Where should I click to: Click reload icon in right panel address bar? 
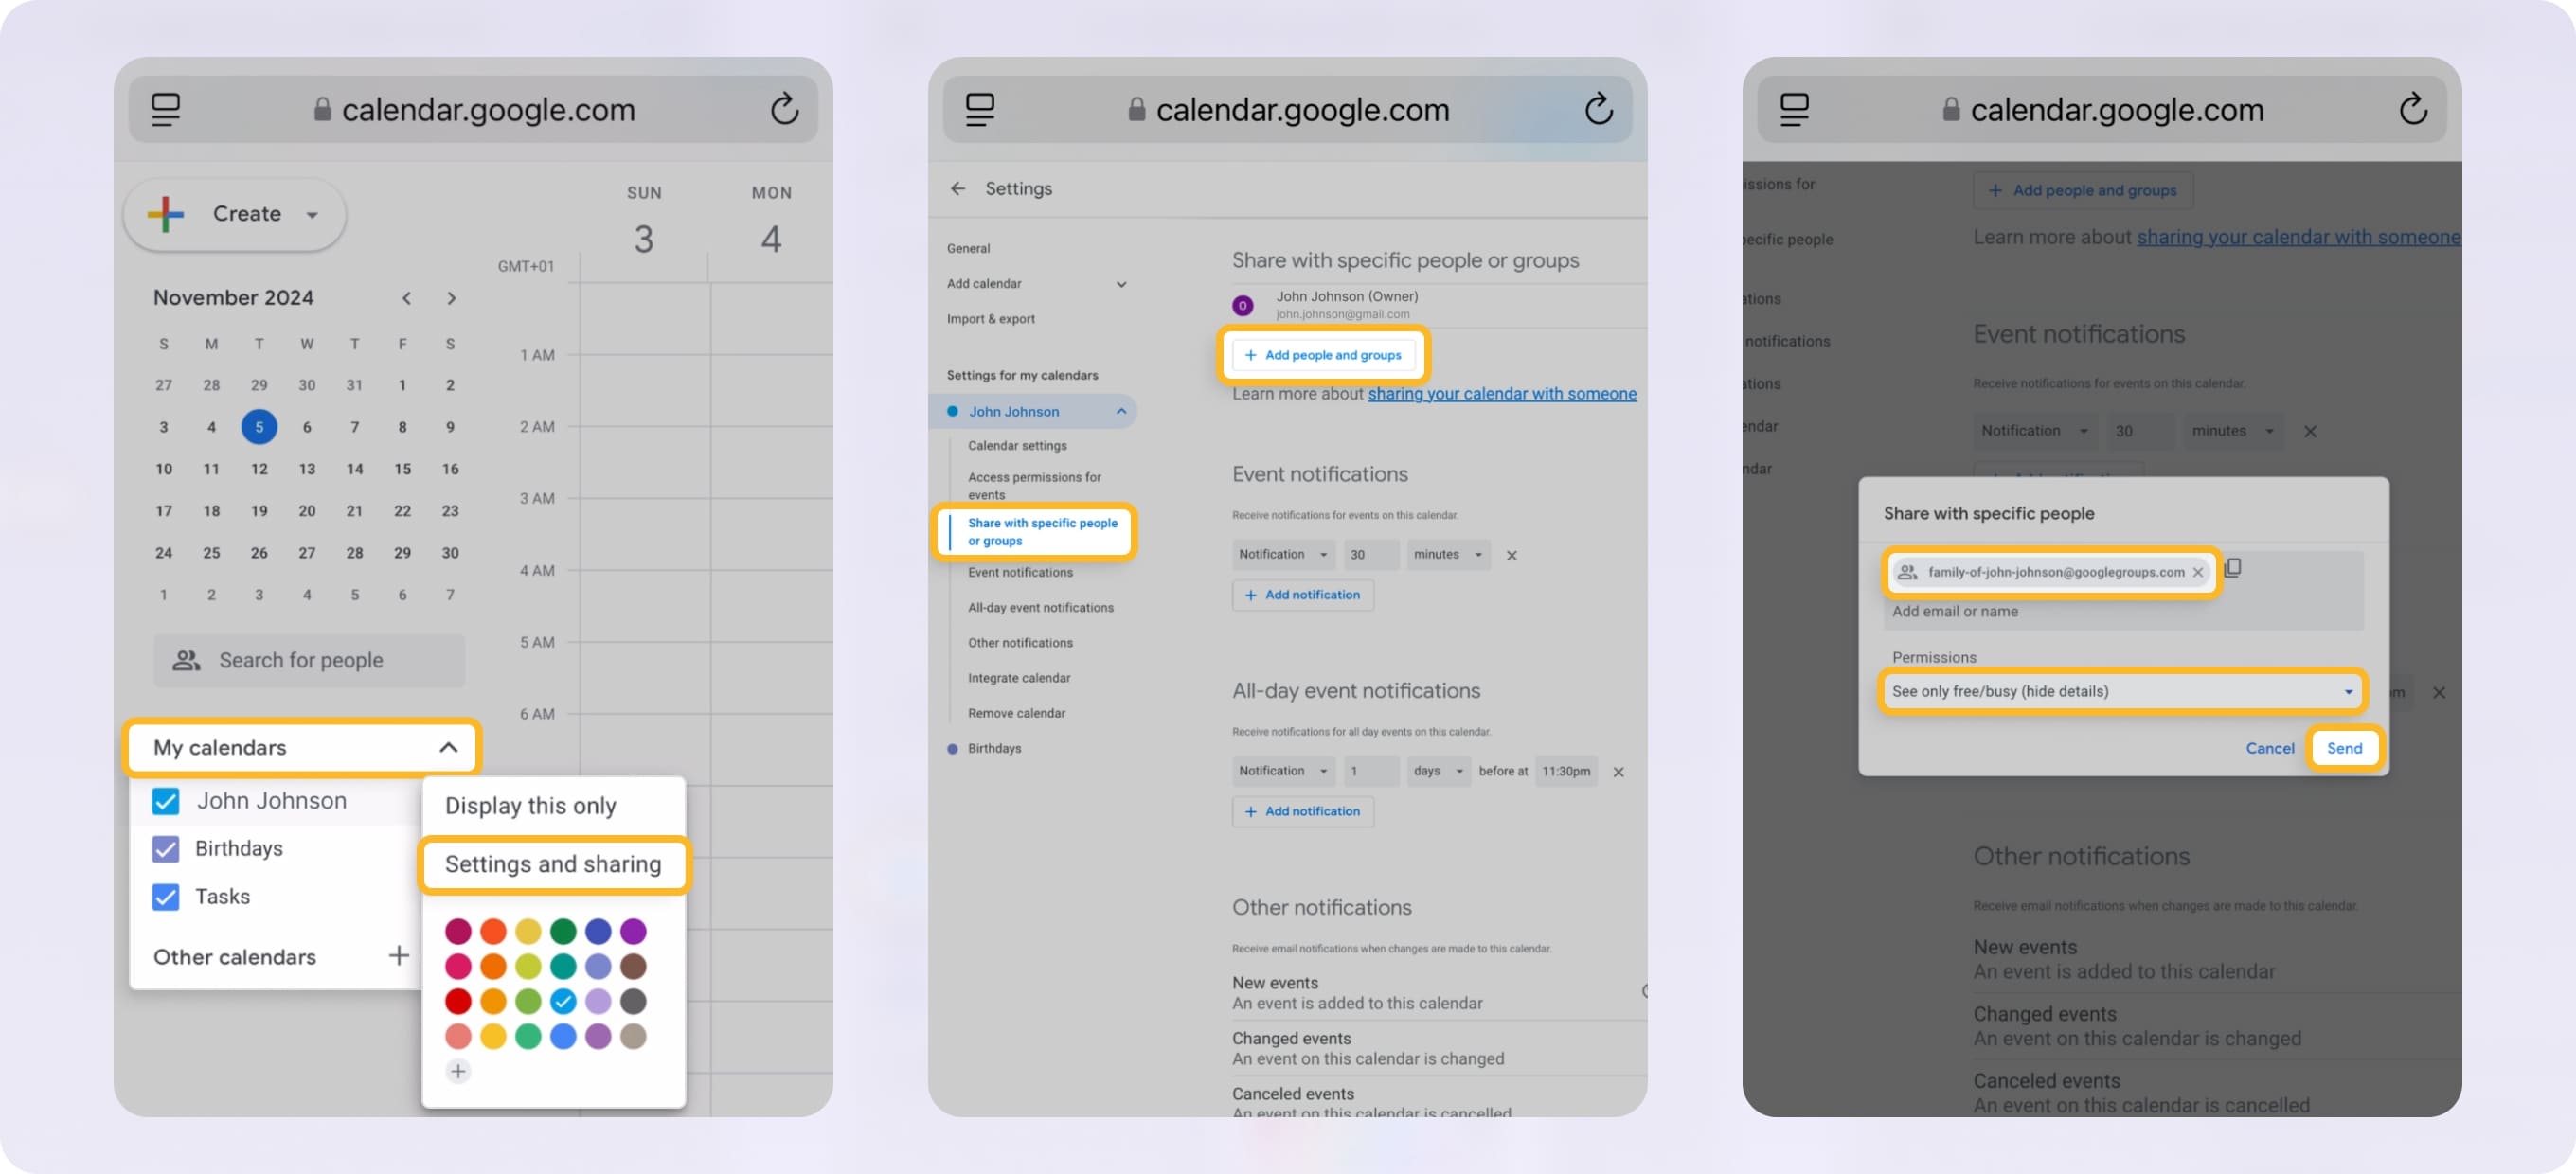click(2412, 109)
